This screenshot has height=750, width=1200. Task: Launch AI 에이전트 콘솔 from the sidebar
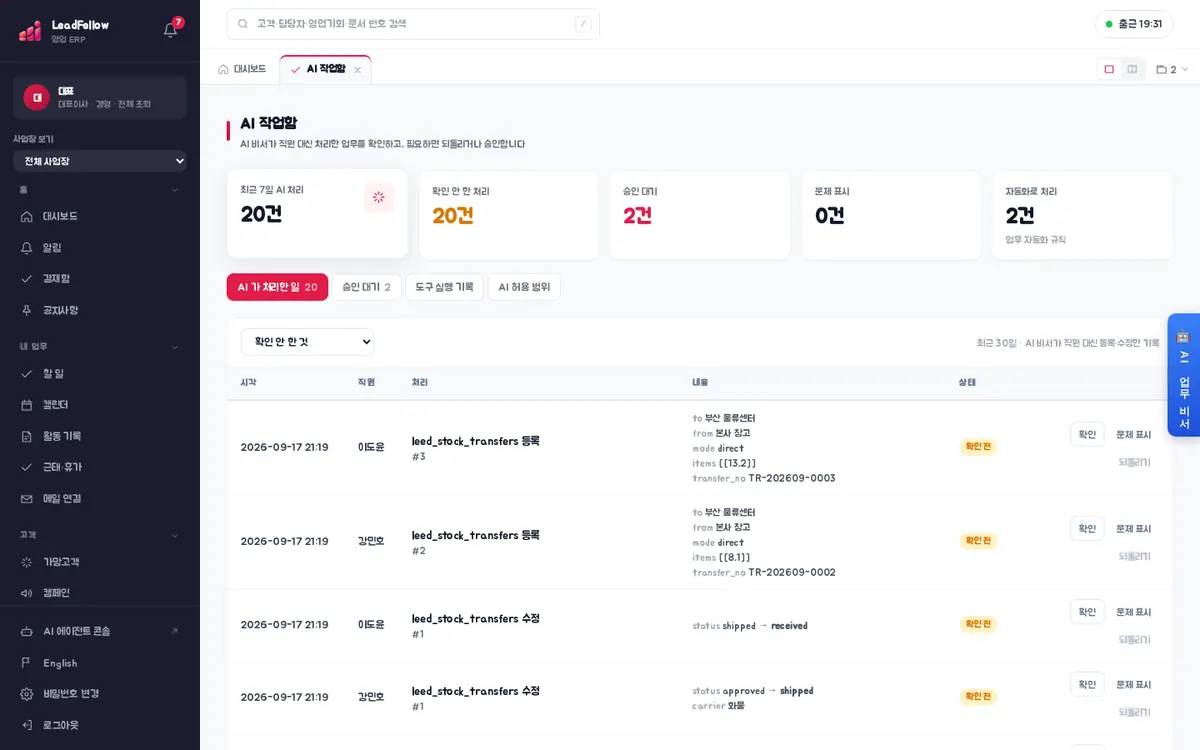100,631
